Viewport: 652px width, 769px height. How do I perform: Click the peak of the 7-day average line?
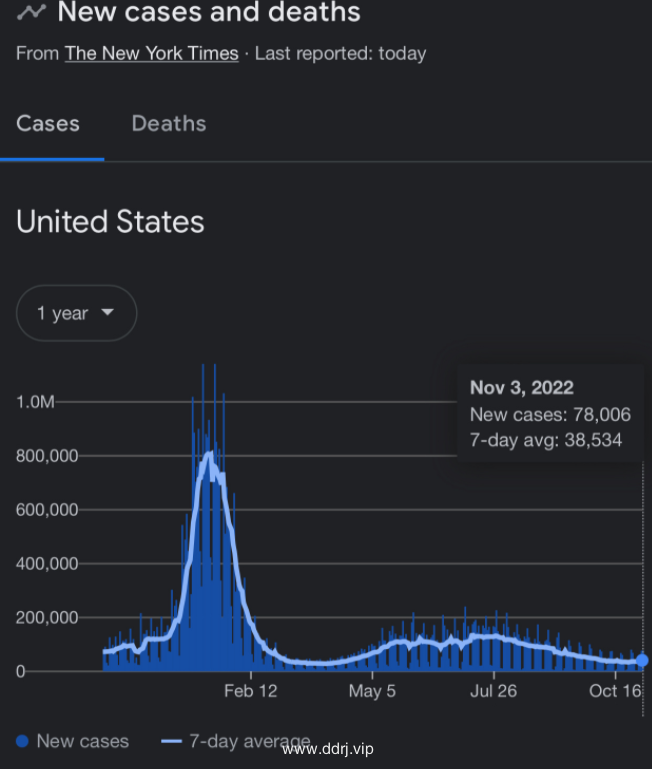coord(209,453)
